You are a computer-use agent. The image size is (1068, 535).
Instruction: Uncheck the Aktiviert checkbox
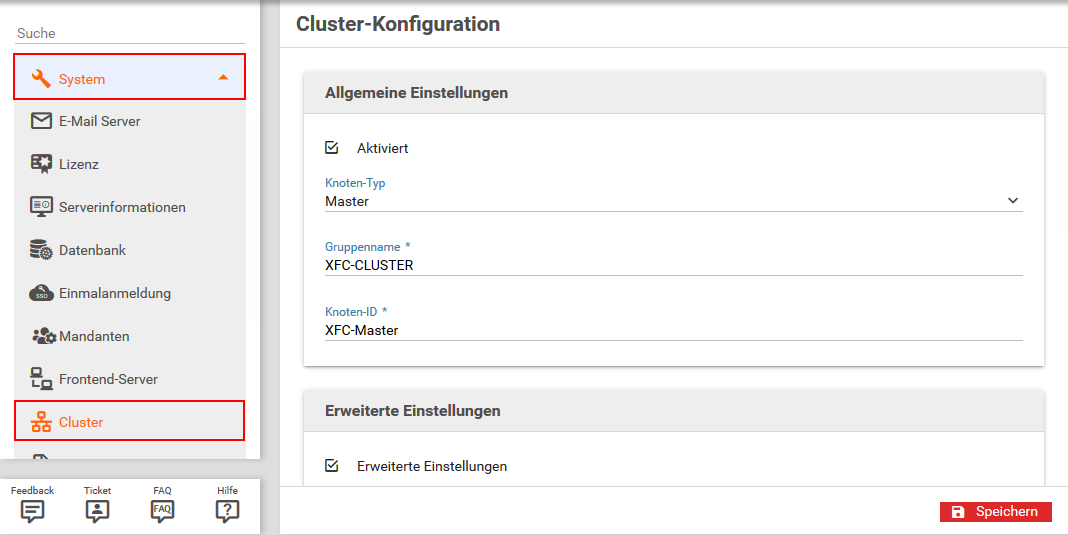tap(332, 148)
